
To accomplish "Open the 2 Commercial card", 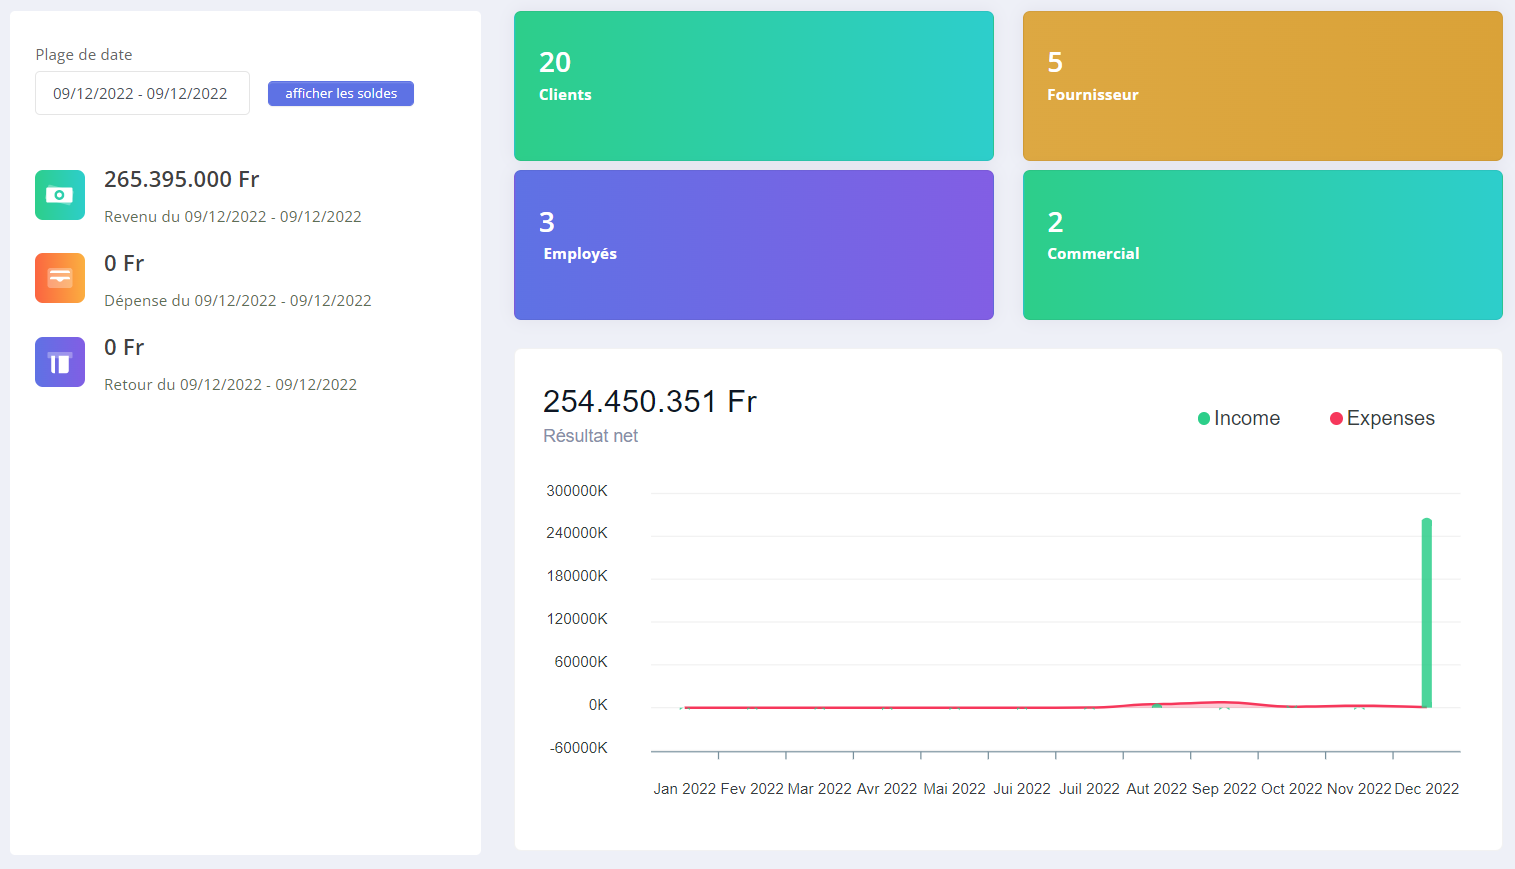I will click(x=1262, y=245).
